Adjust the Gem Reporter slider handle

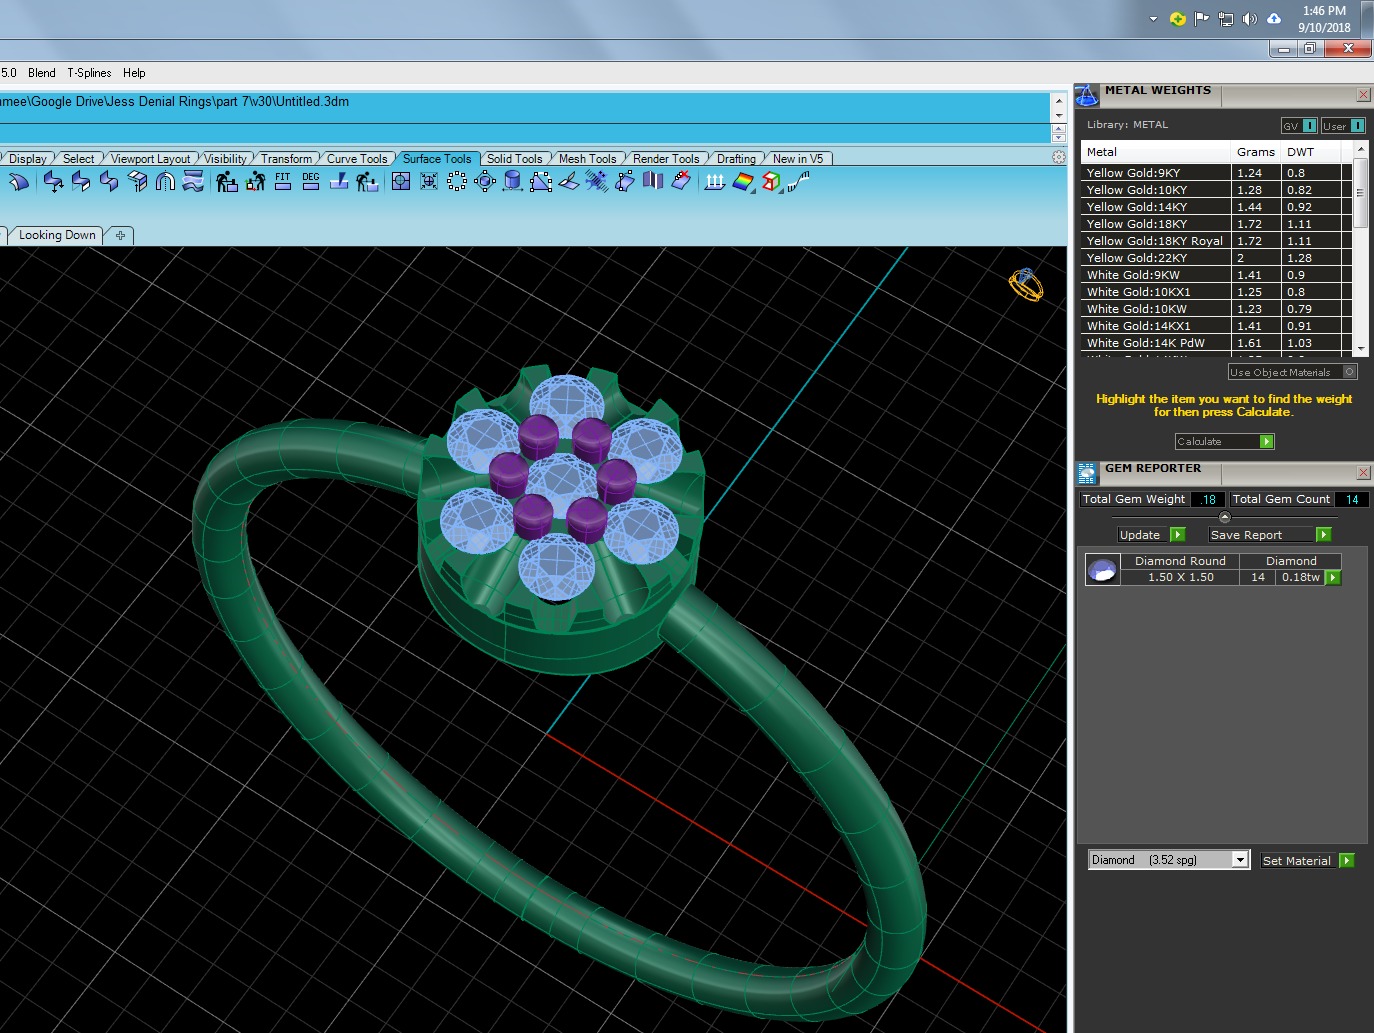click(1224, 517)
